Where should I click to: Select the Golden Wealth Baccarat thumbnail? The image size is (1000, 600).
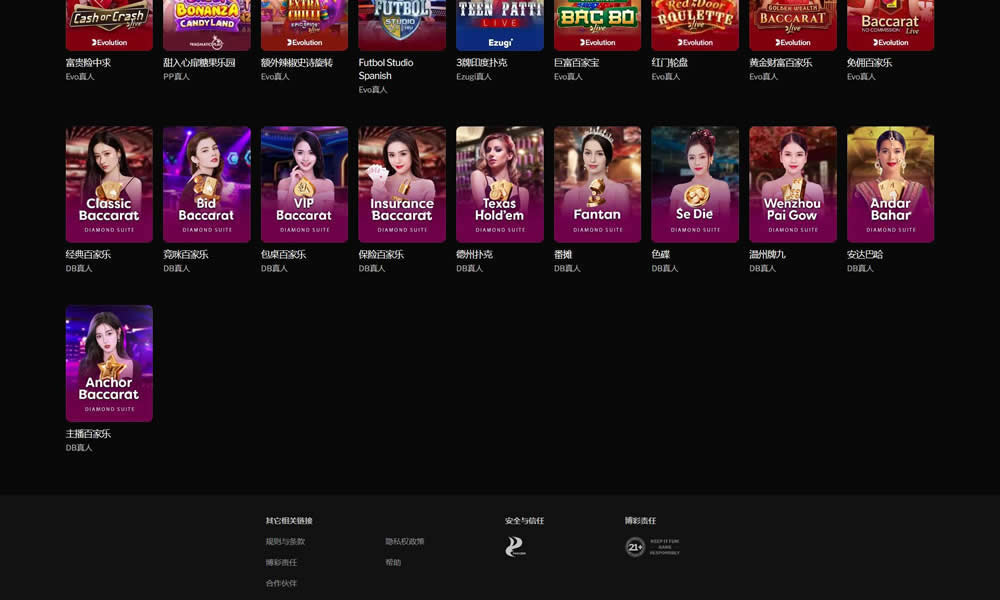793,25
